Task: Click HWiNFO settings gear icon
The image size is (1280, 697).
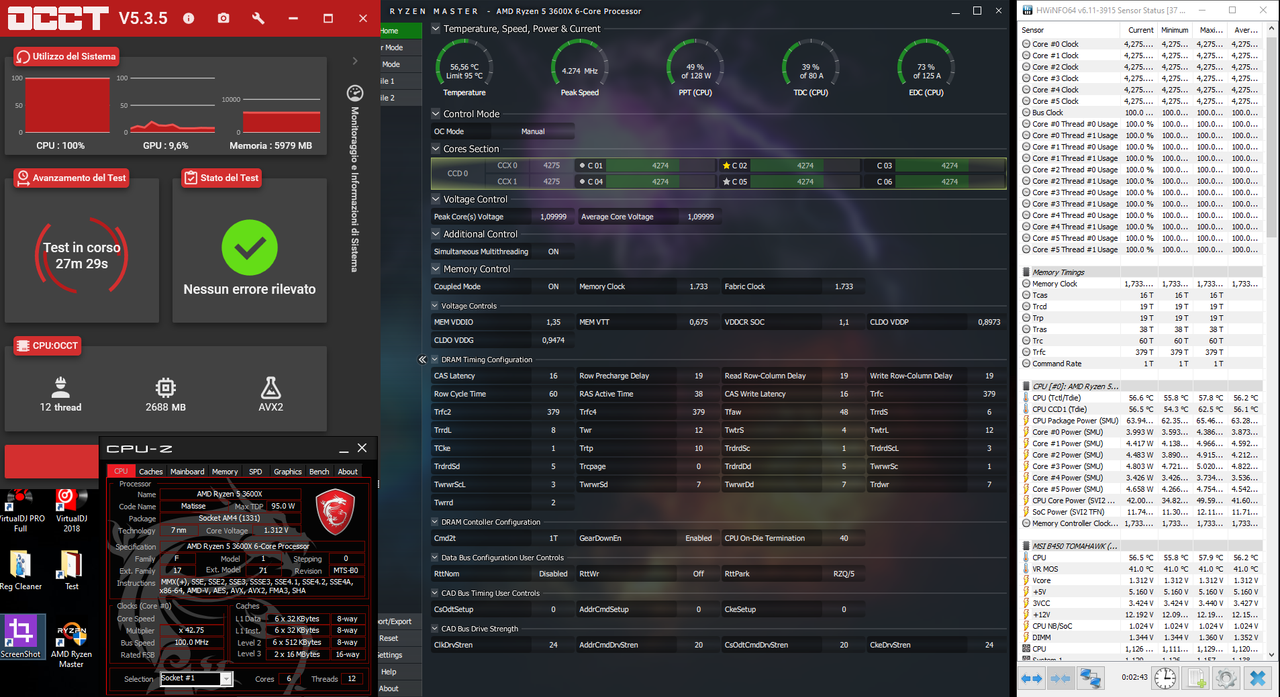Action: (x=1226, y=678)
